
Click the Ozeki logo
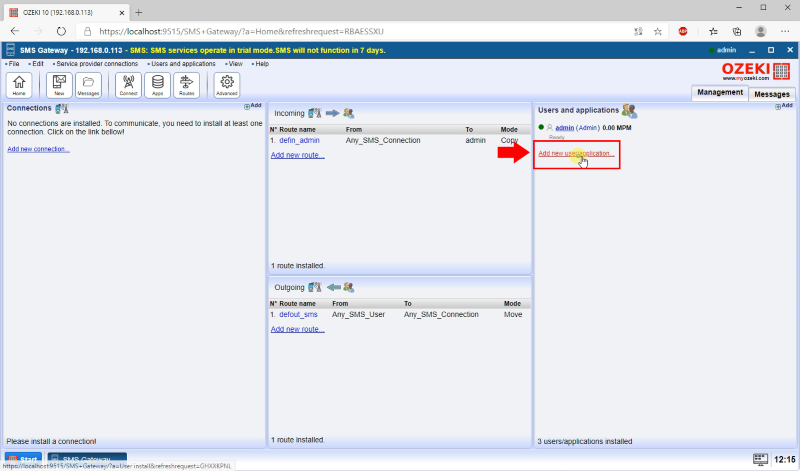[756, 71]
